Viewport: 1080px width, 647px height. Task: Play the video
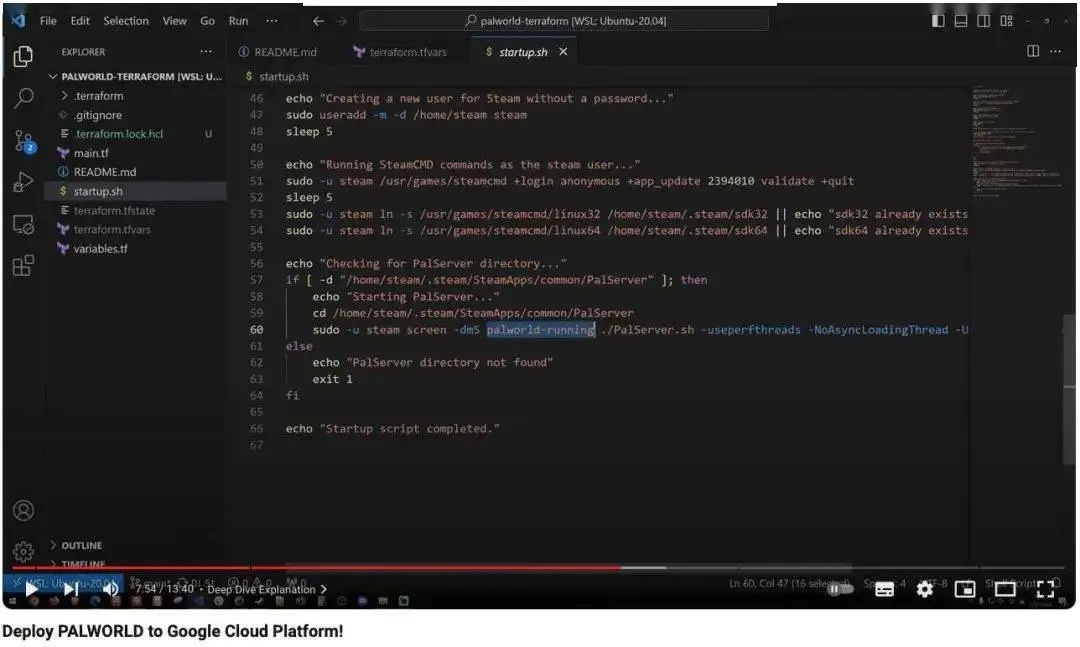point(31,589)
